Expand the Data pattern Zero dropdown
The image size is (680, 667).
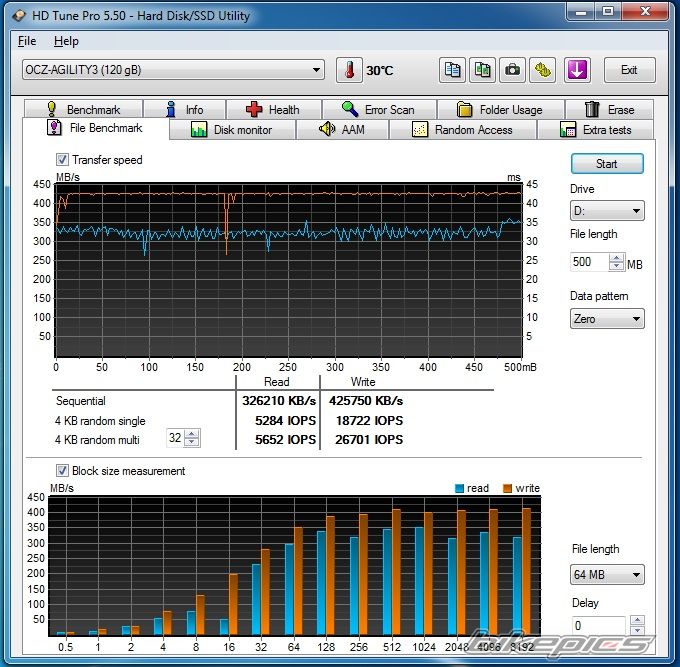[x=636, y=319]
